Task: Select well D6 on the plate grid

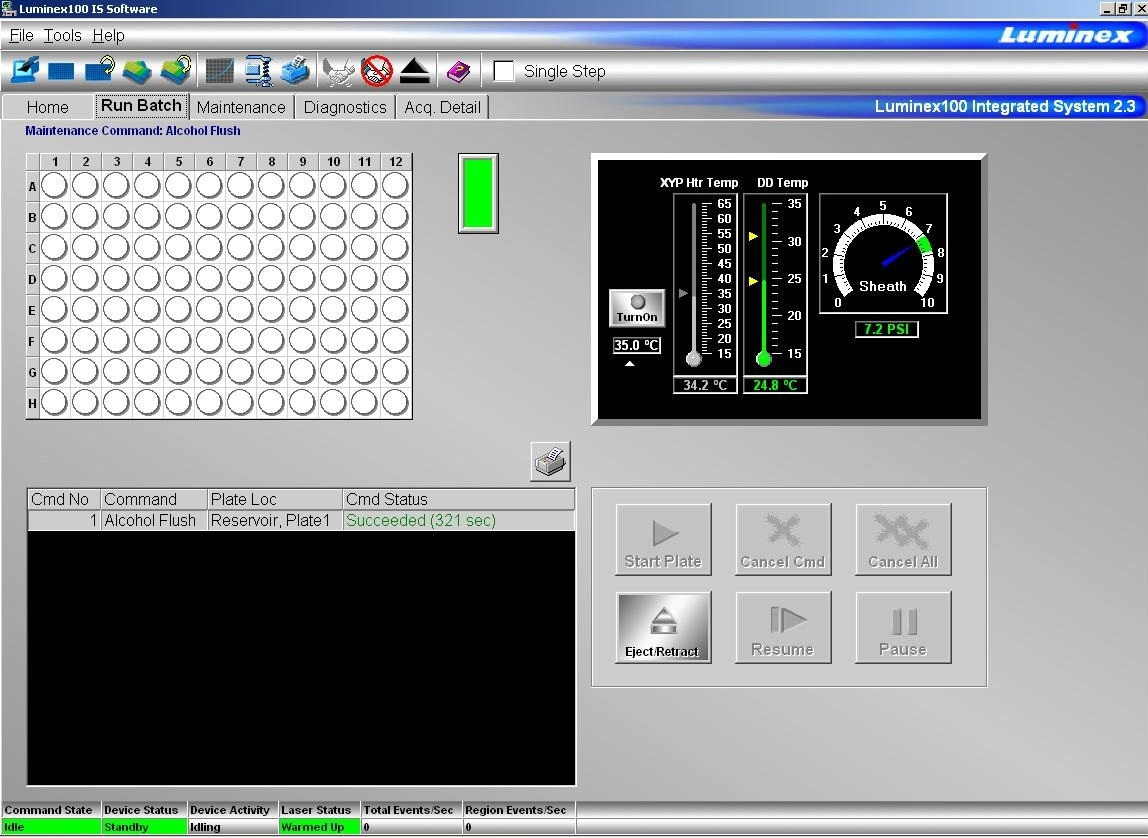Action: [x=209, y=278]
